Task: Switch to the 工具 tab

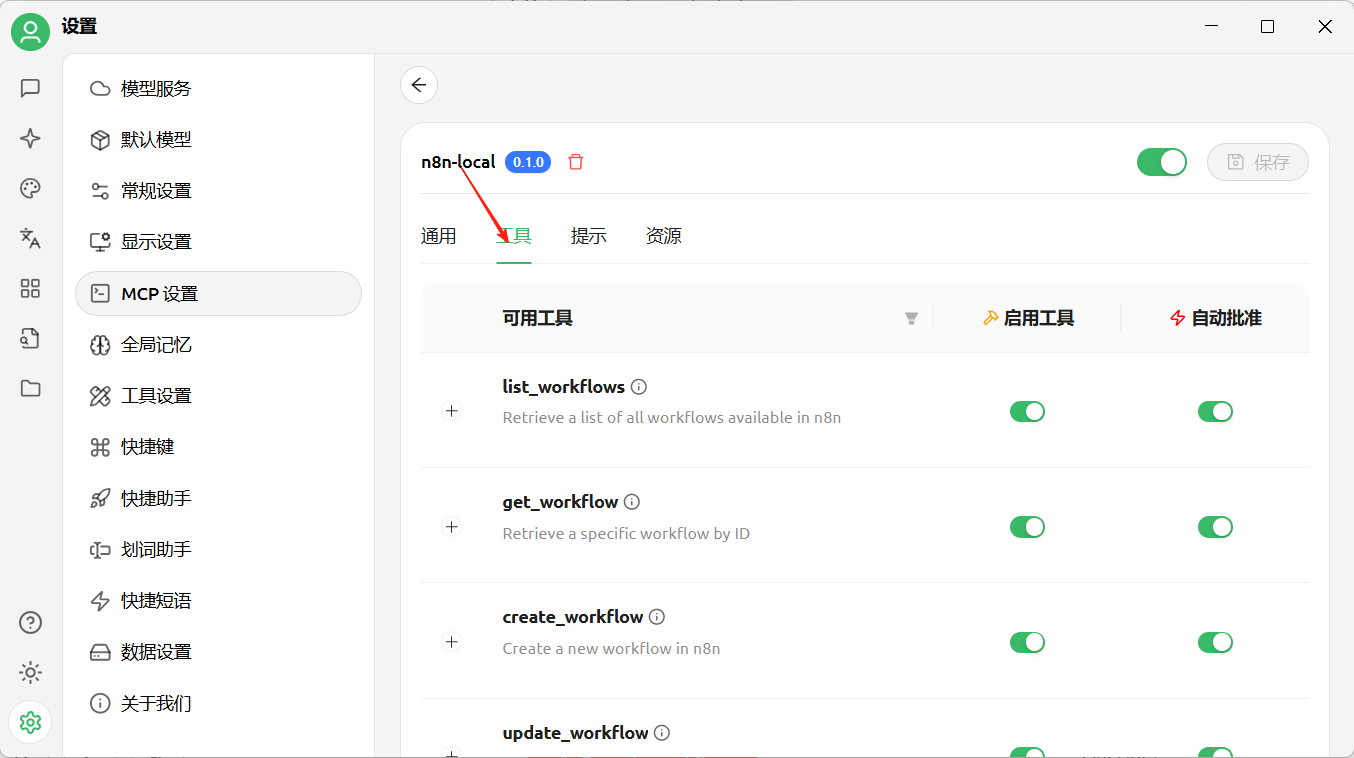Action: coord(514,236)
